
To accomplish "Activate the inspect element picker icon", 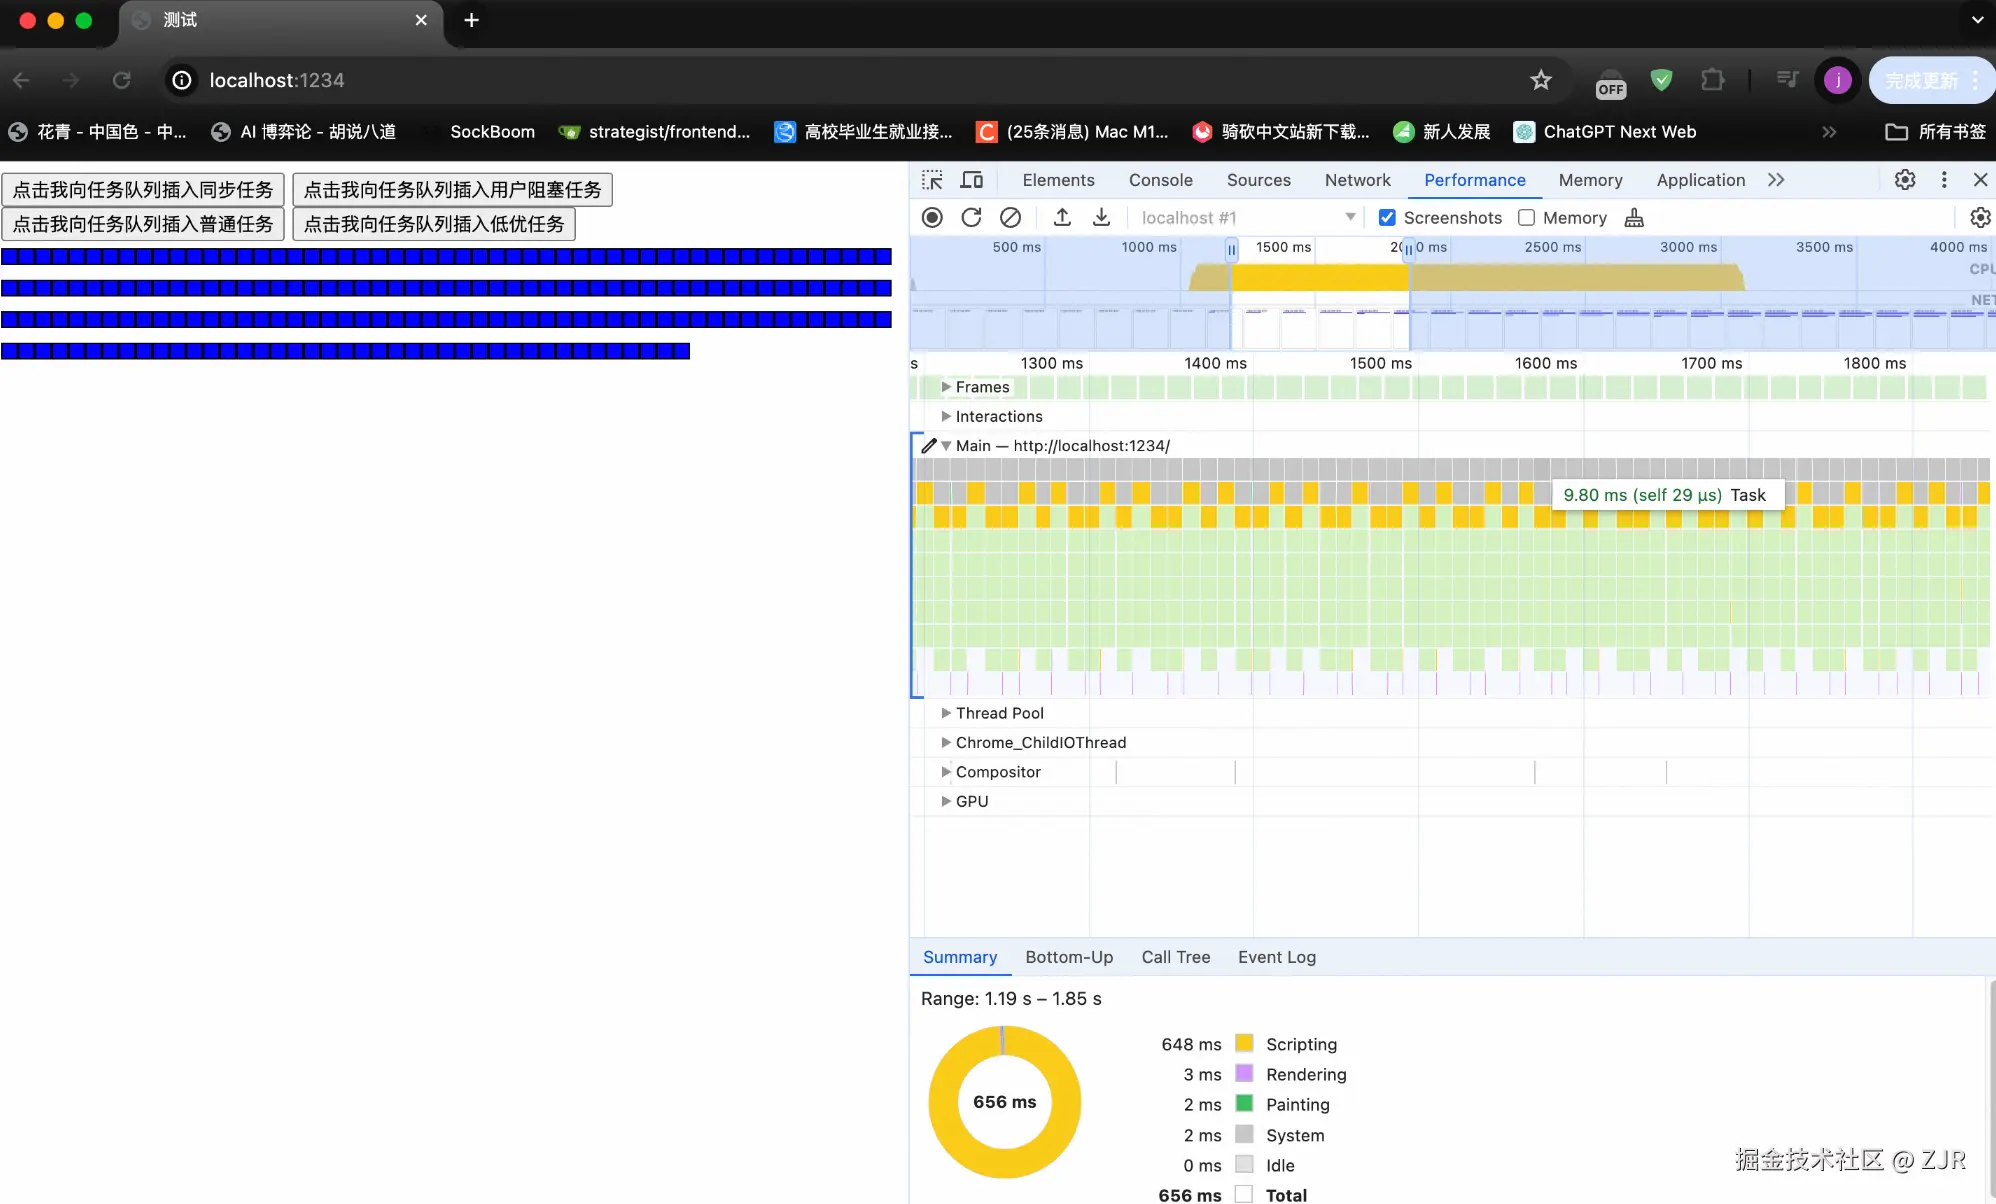I will point(932,180).
